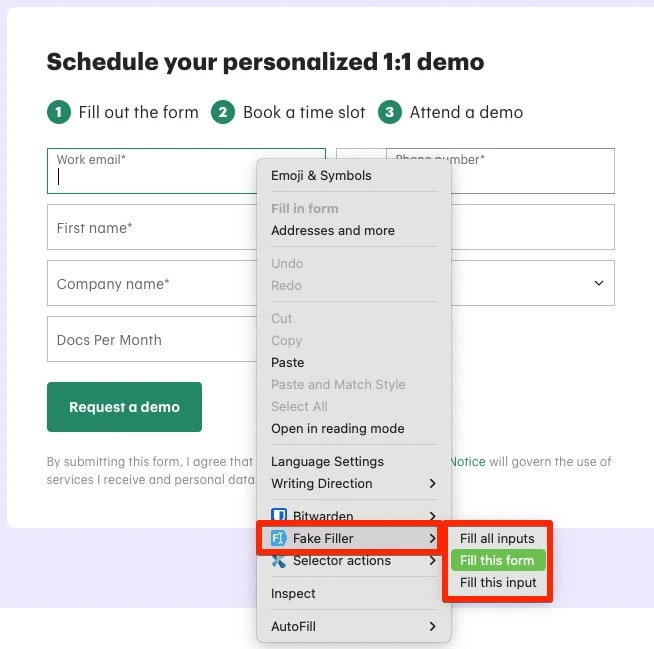Open the Notice link
654x649 pixels.
click(468, 462)
